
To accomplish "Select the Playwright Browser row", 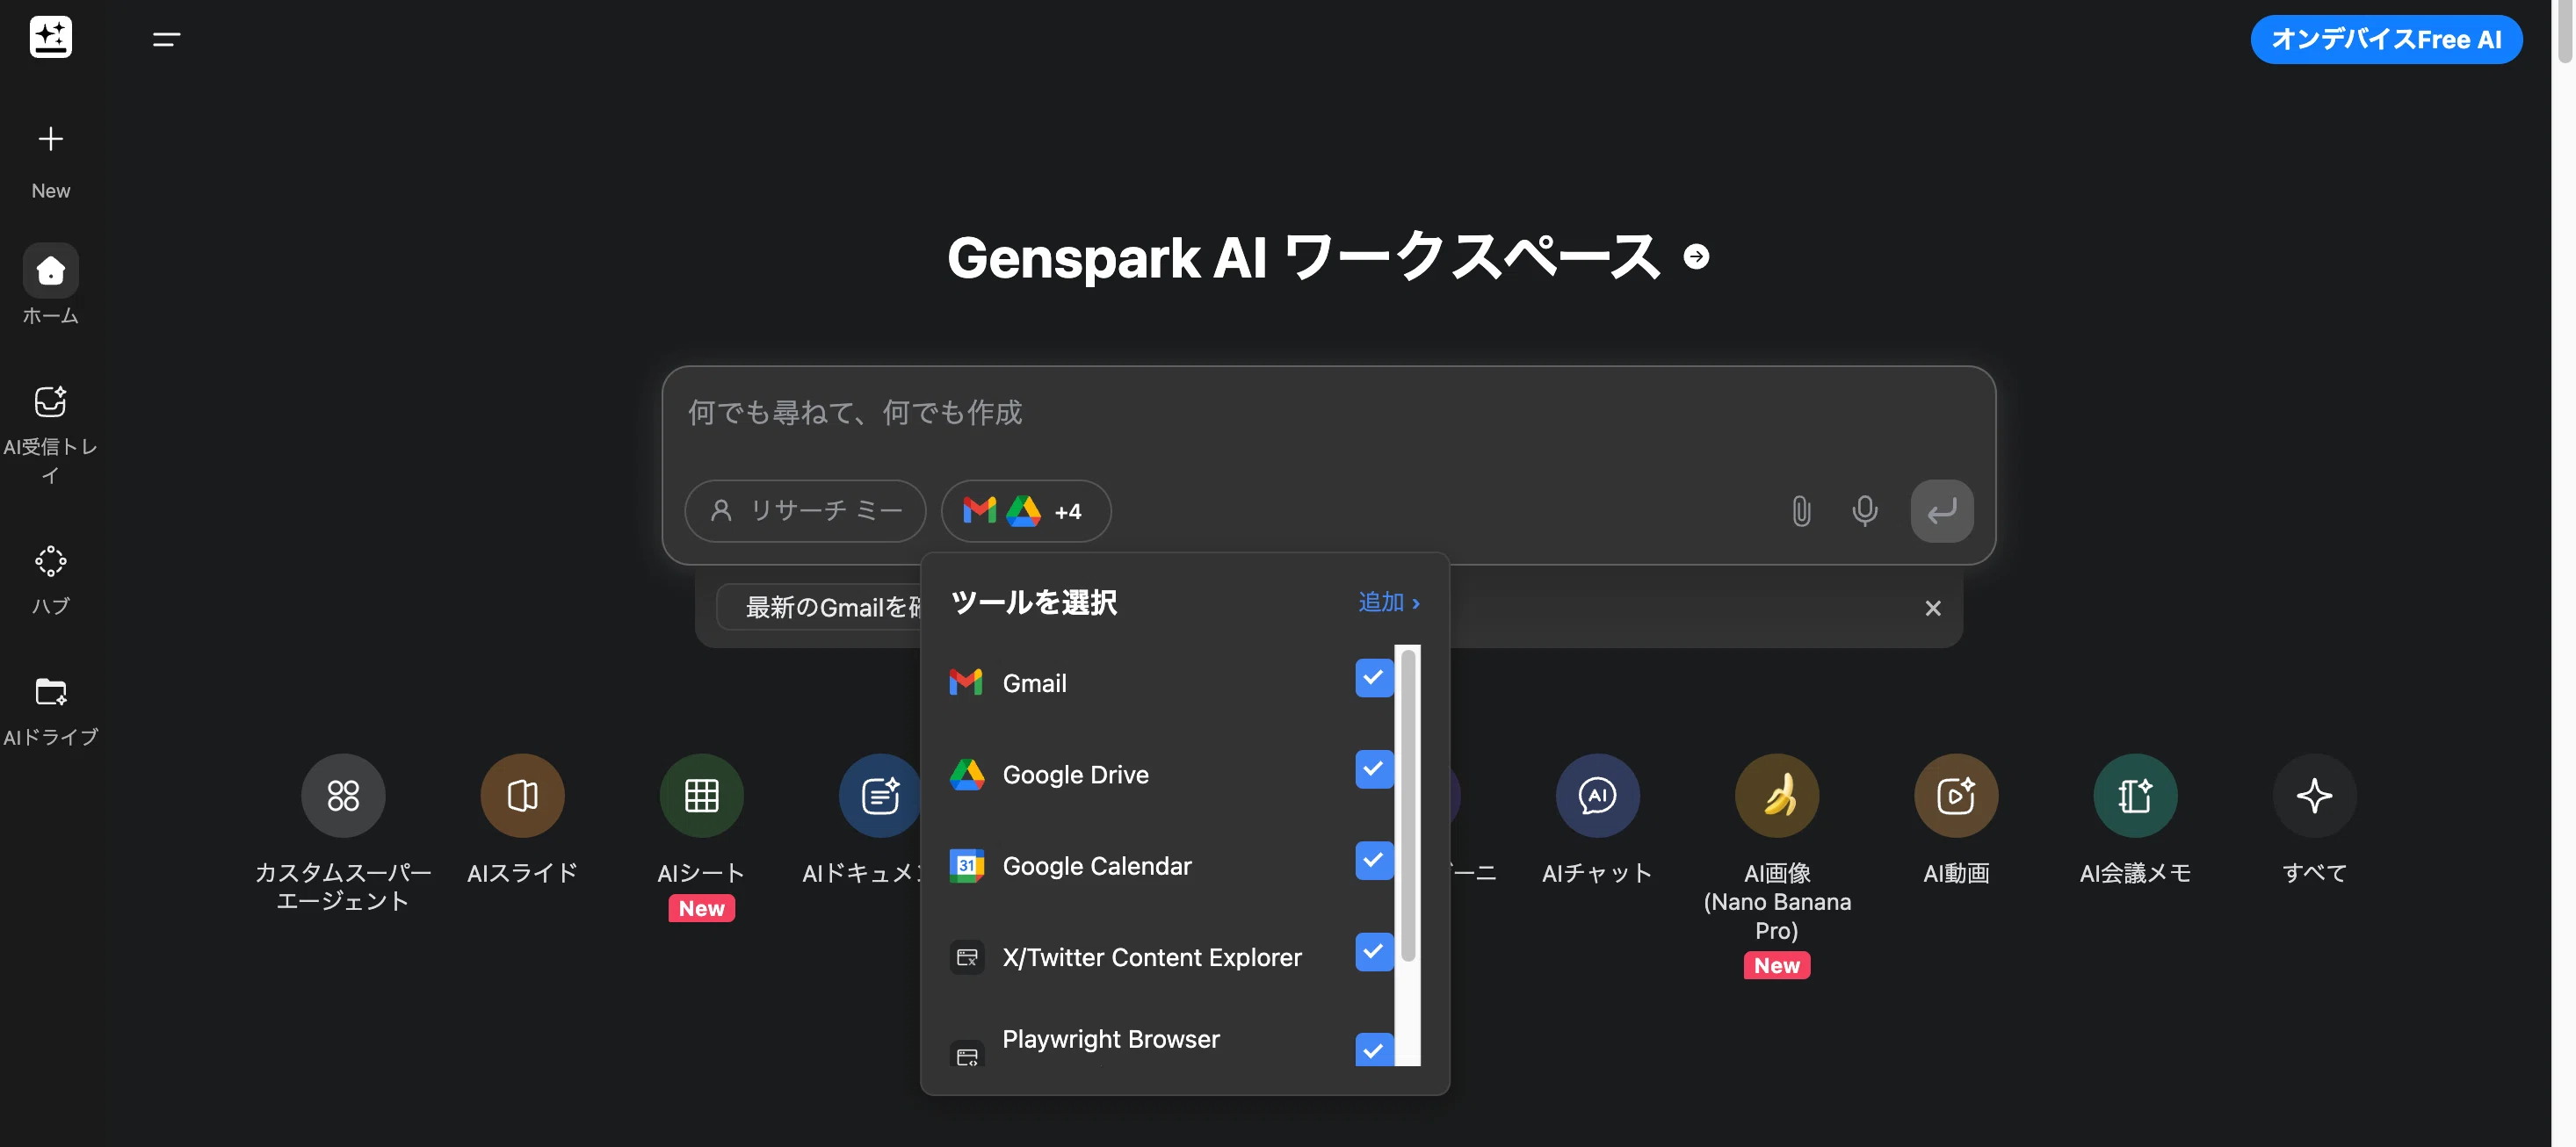I will [1170, 1043].
